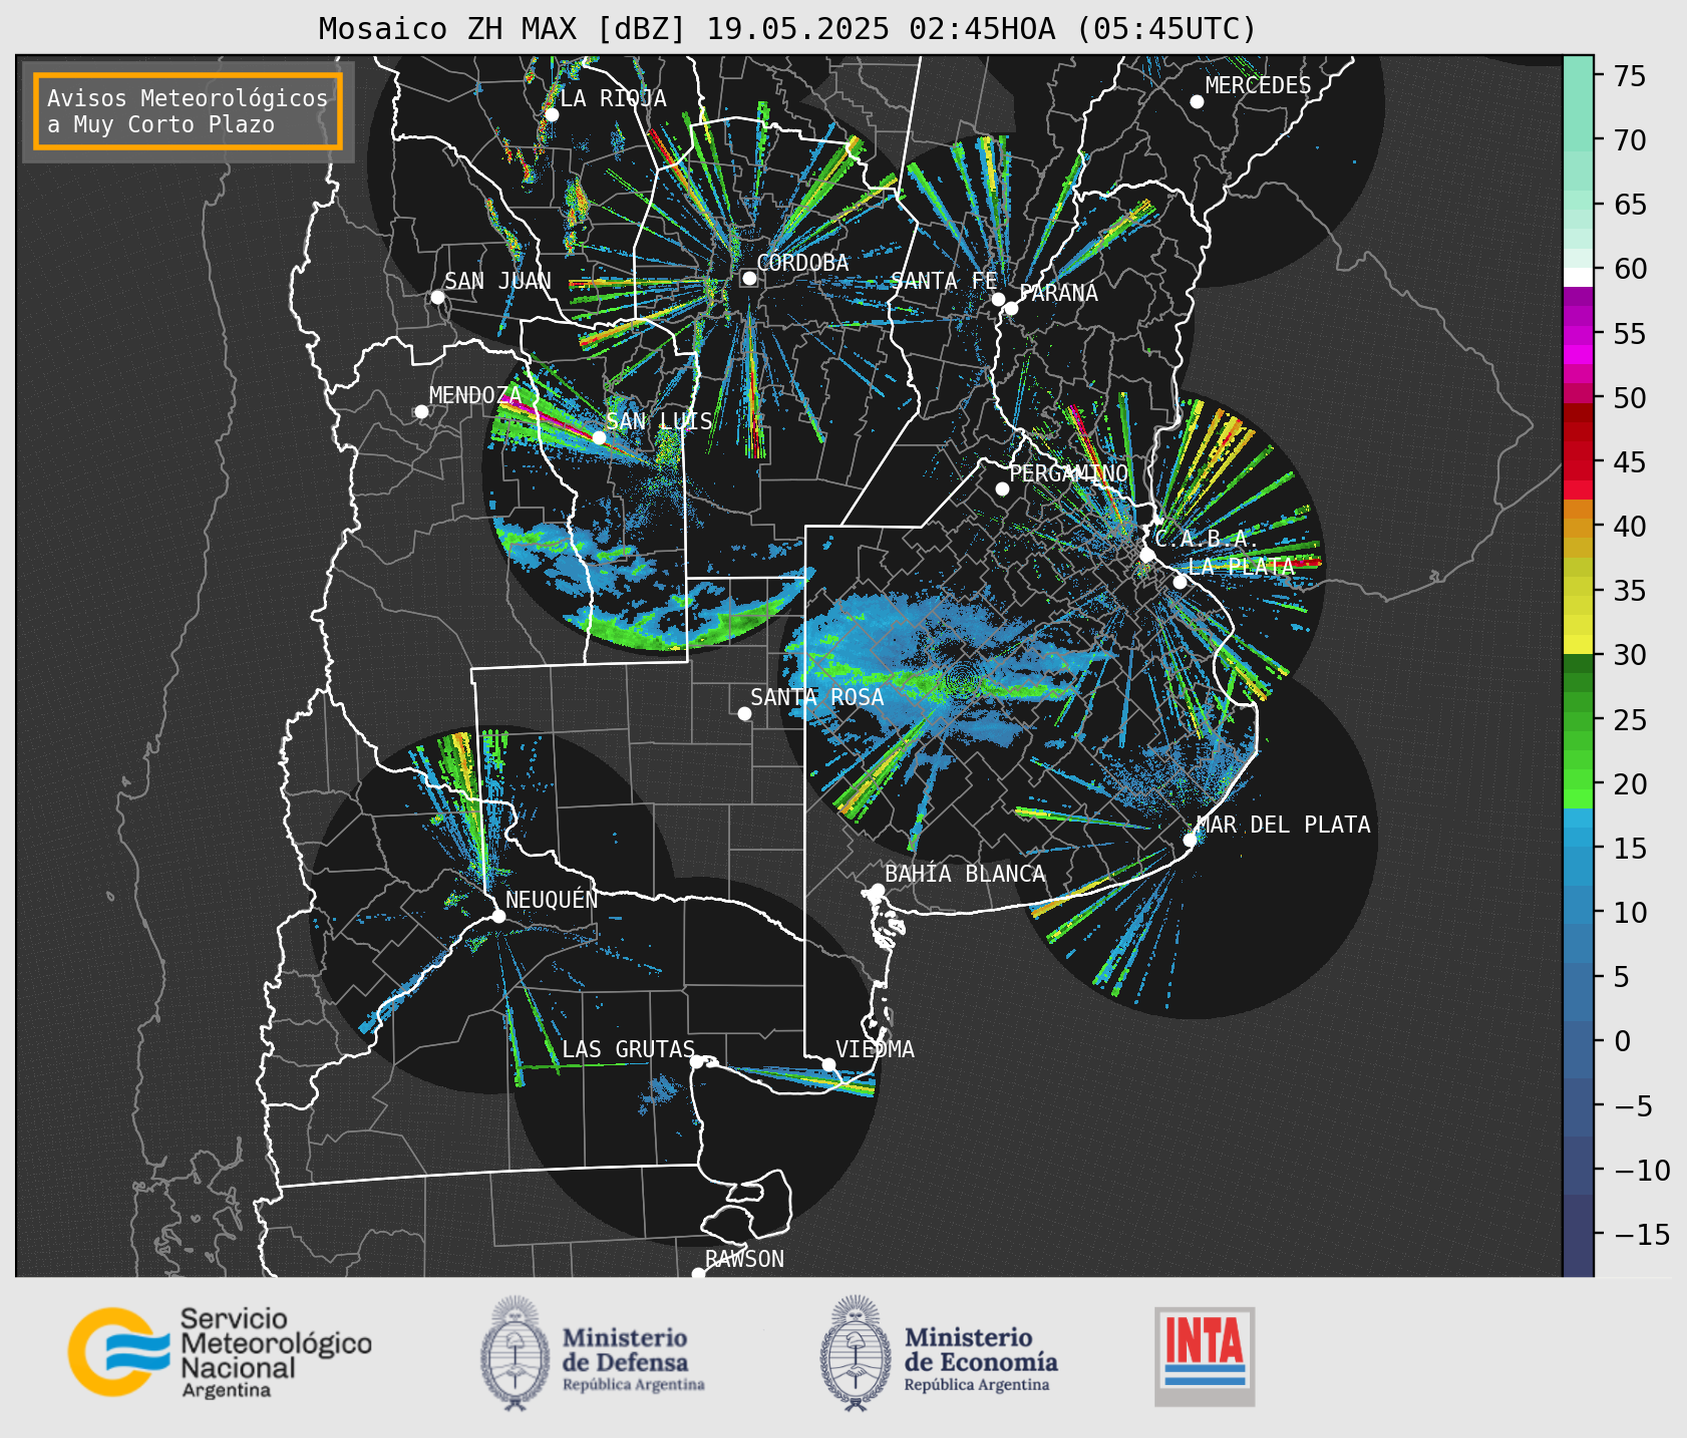Click the SANTA ROSA map label

[817, 697]
